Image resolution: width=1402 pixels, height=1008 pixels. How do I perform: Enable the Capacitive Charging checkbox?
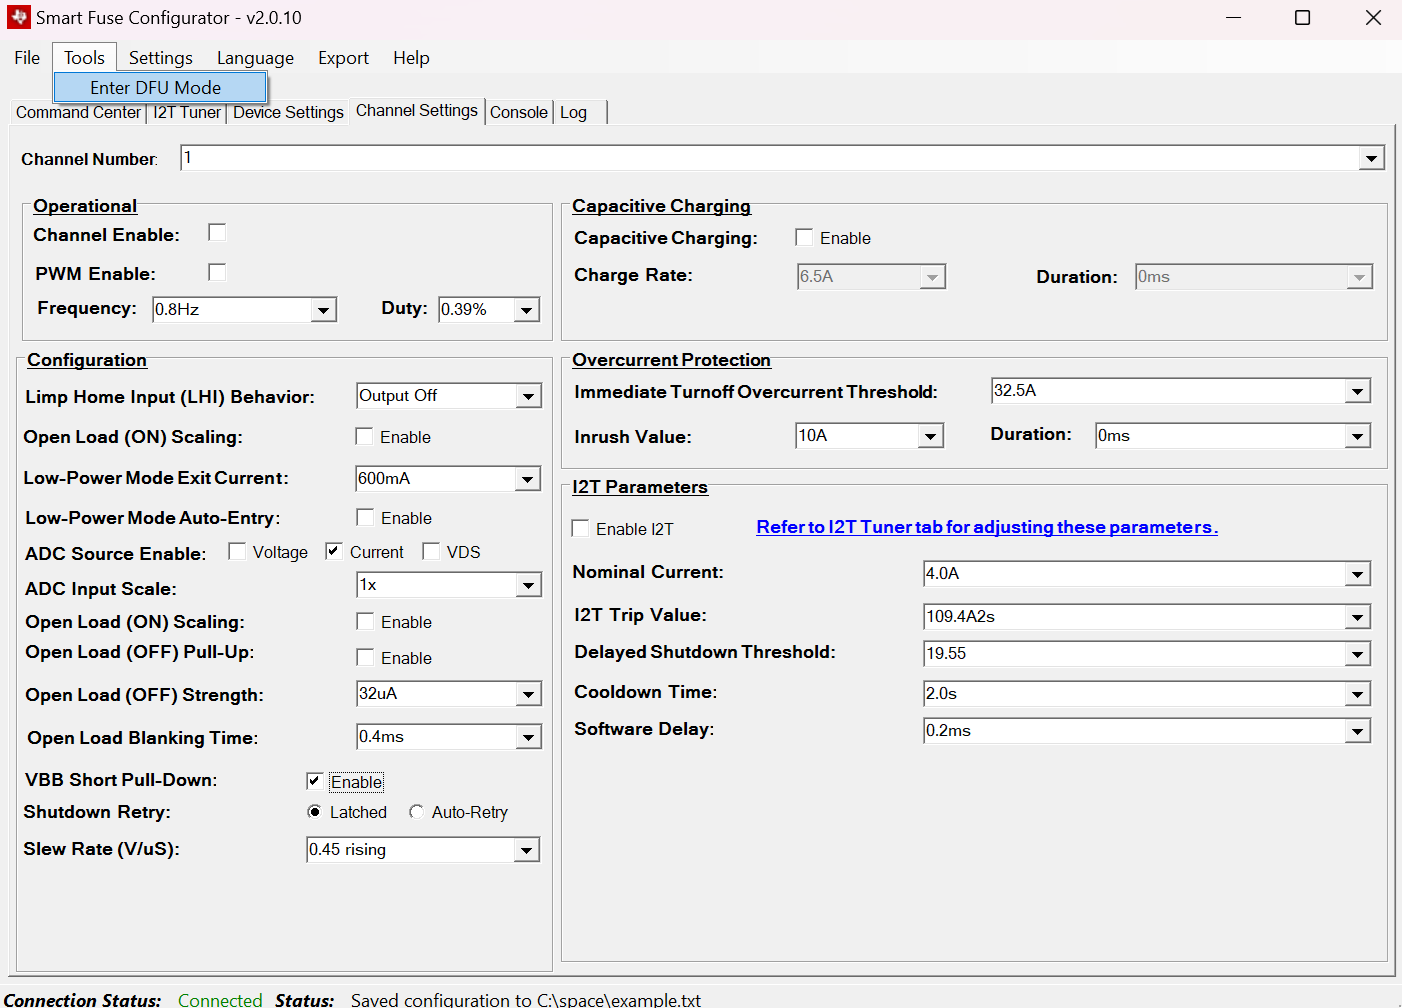(x=804, y=237)
